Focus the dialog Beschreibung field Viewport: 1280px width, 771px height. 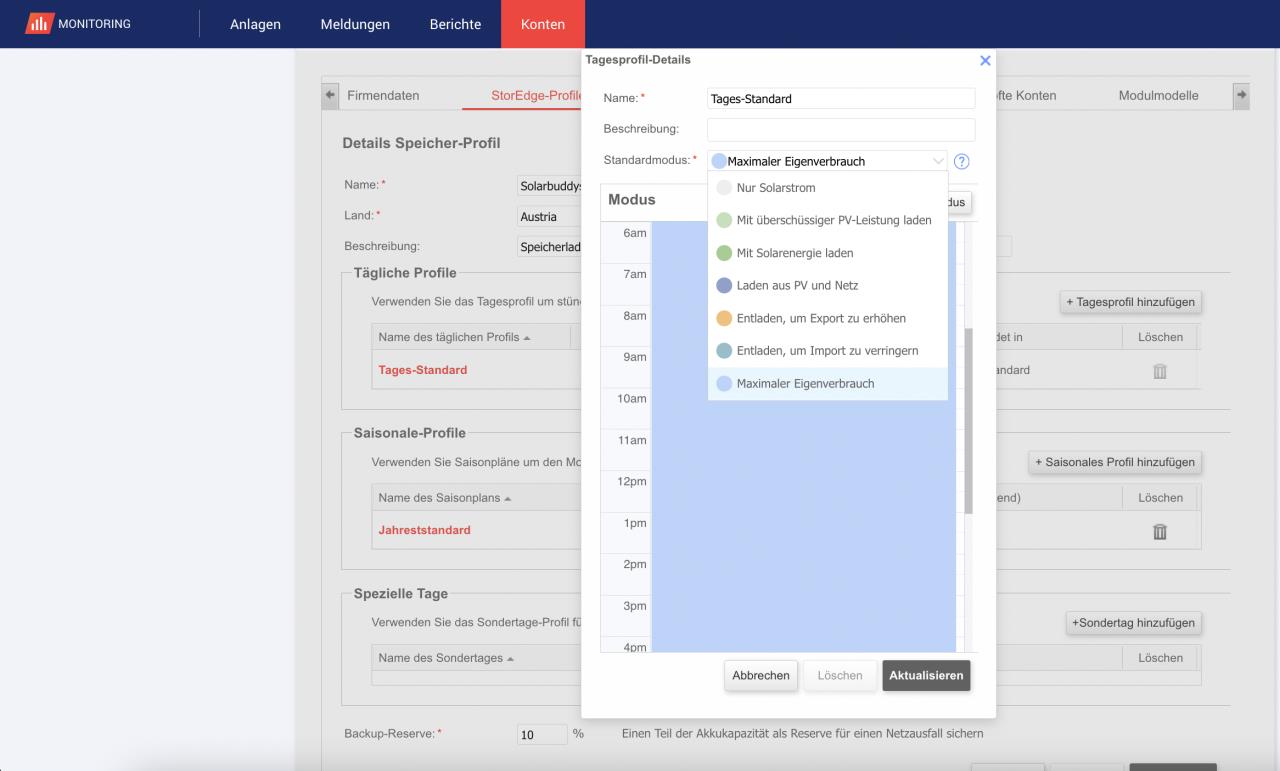click(x=840, y=129)
